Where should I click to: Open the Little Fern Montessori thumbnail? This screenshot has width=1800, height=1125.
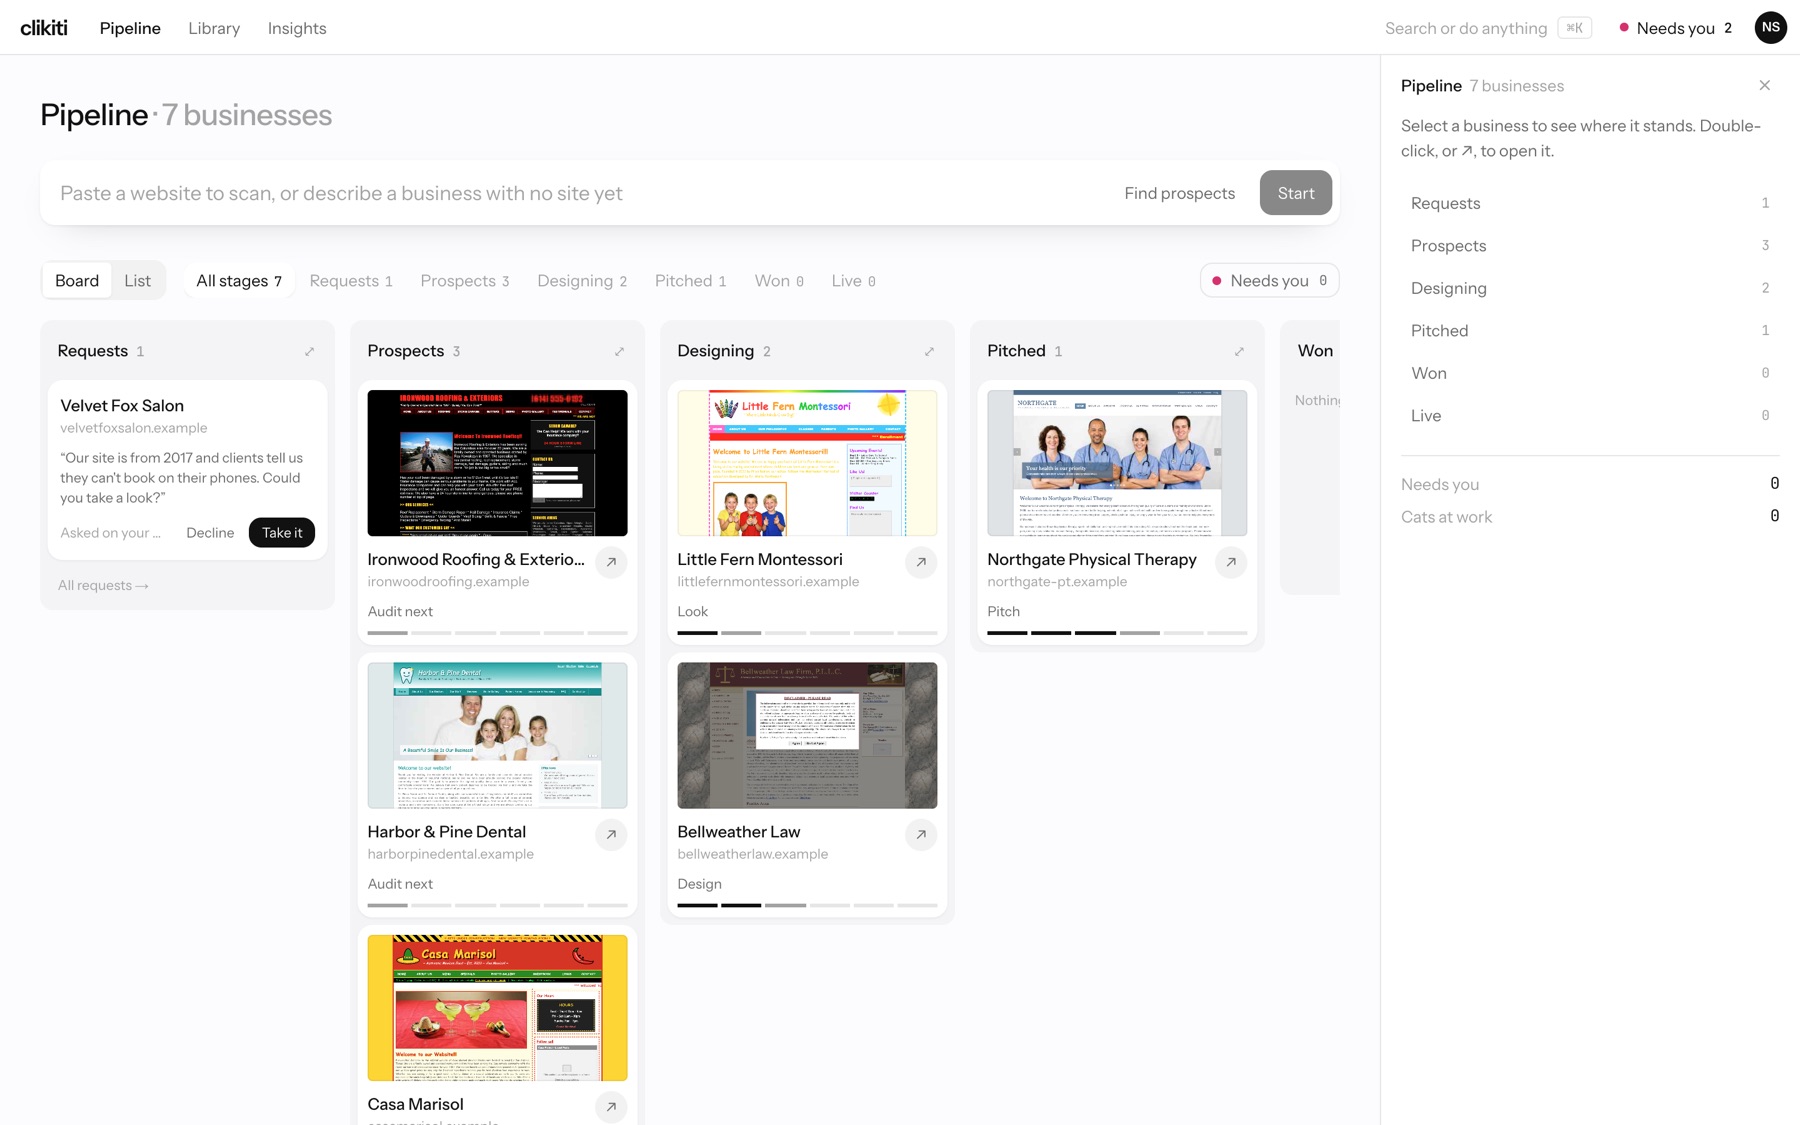pyautogui.click(x=807, y=463)
